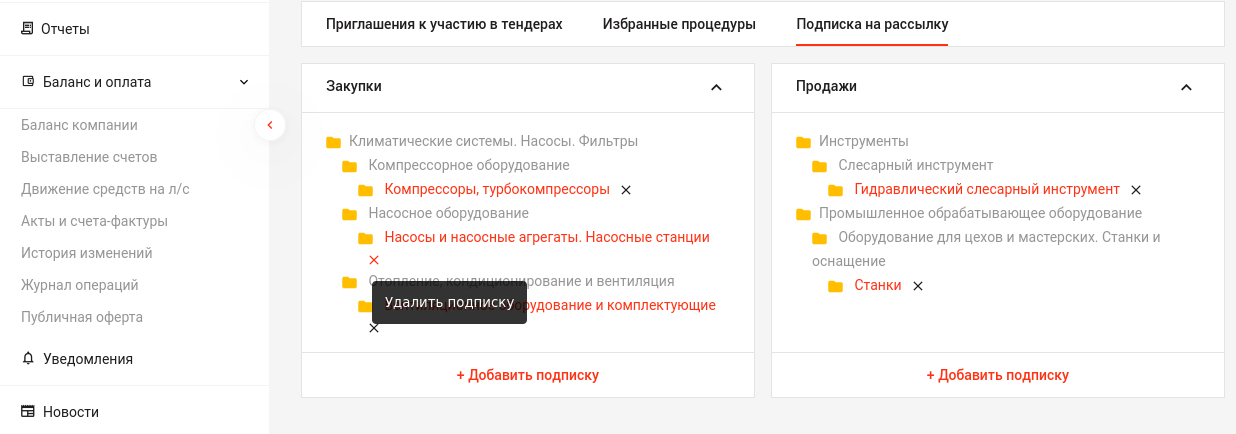Click folder icon next to Отопление, кондиционирование

coord(349,282)
